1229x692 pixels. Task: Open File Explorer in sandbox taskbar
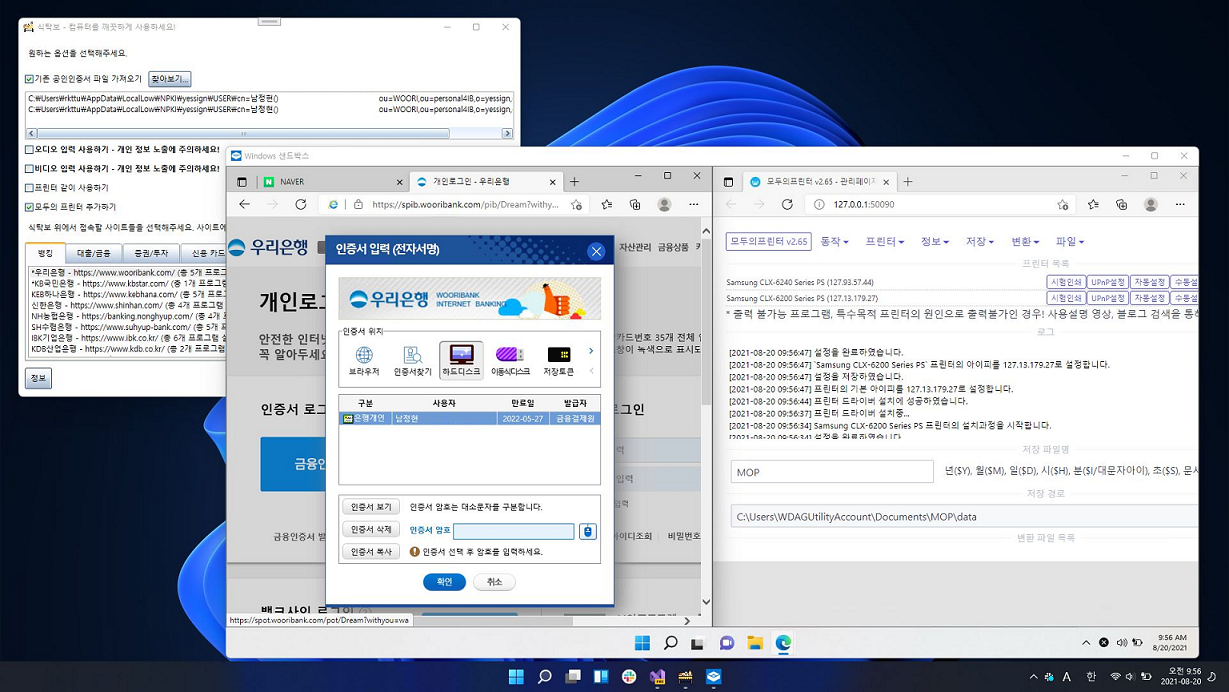[x=755, y=643]
